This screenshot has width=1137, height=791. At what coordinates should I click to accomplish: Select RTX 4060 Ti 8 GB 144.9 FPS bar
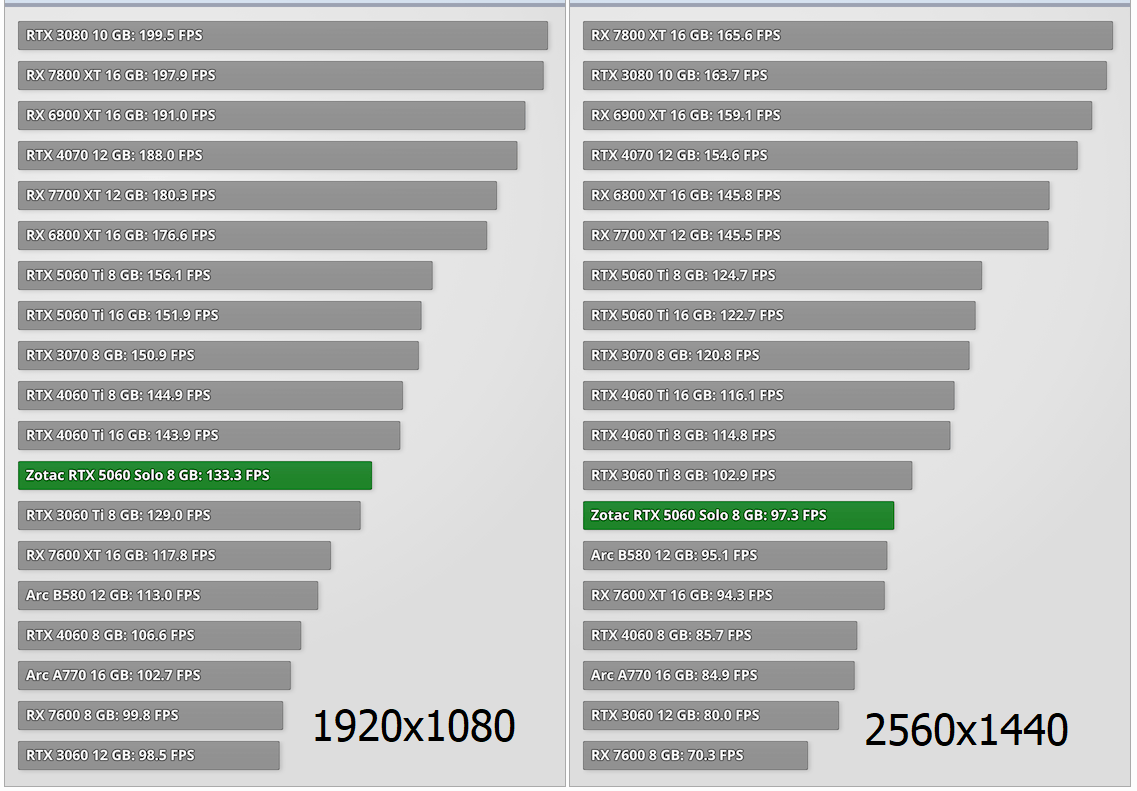(x=210, y=395)
